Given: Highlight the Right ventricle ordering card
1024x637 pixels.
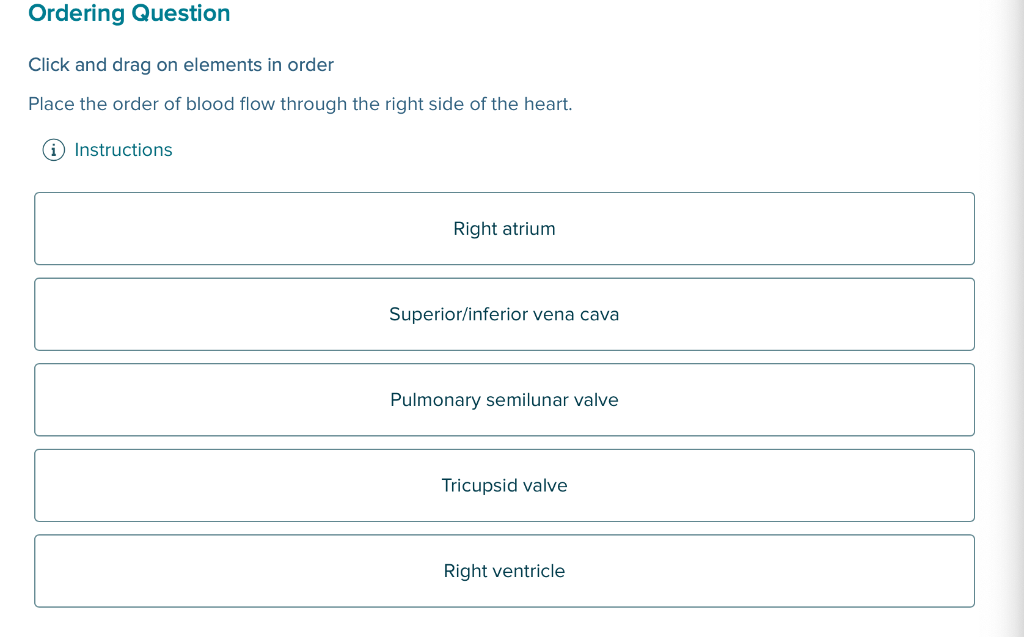Looking at the screenshot, I should pyautogui.click(x=504, y=571).
